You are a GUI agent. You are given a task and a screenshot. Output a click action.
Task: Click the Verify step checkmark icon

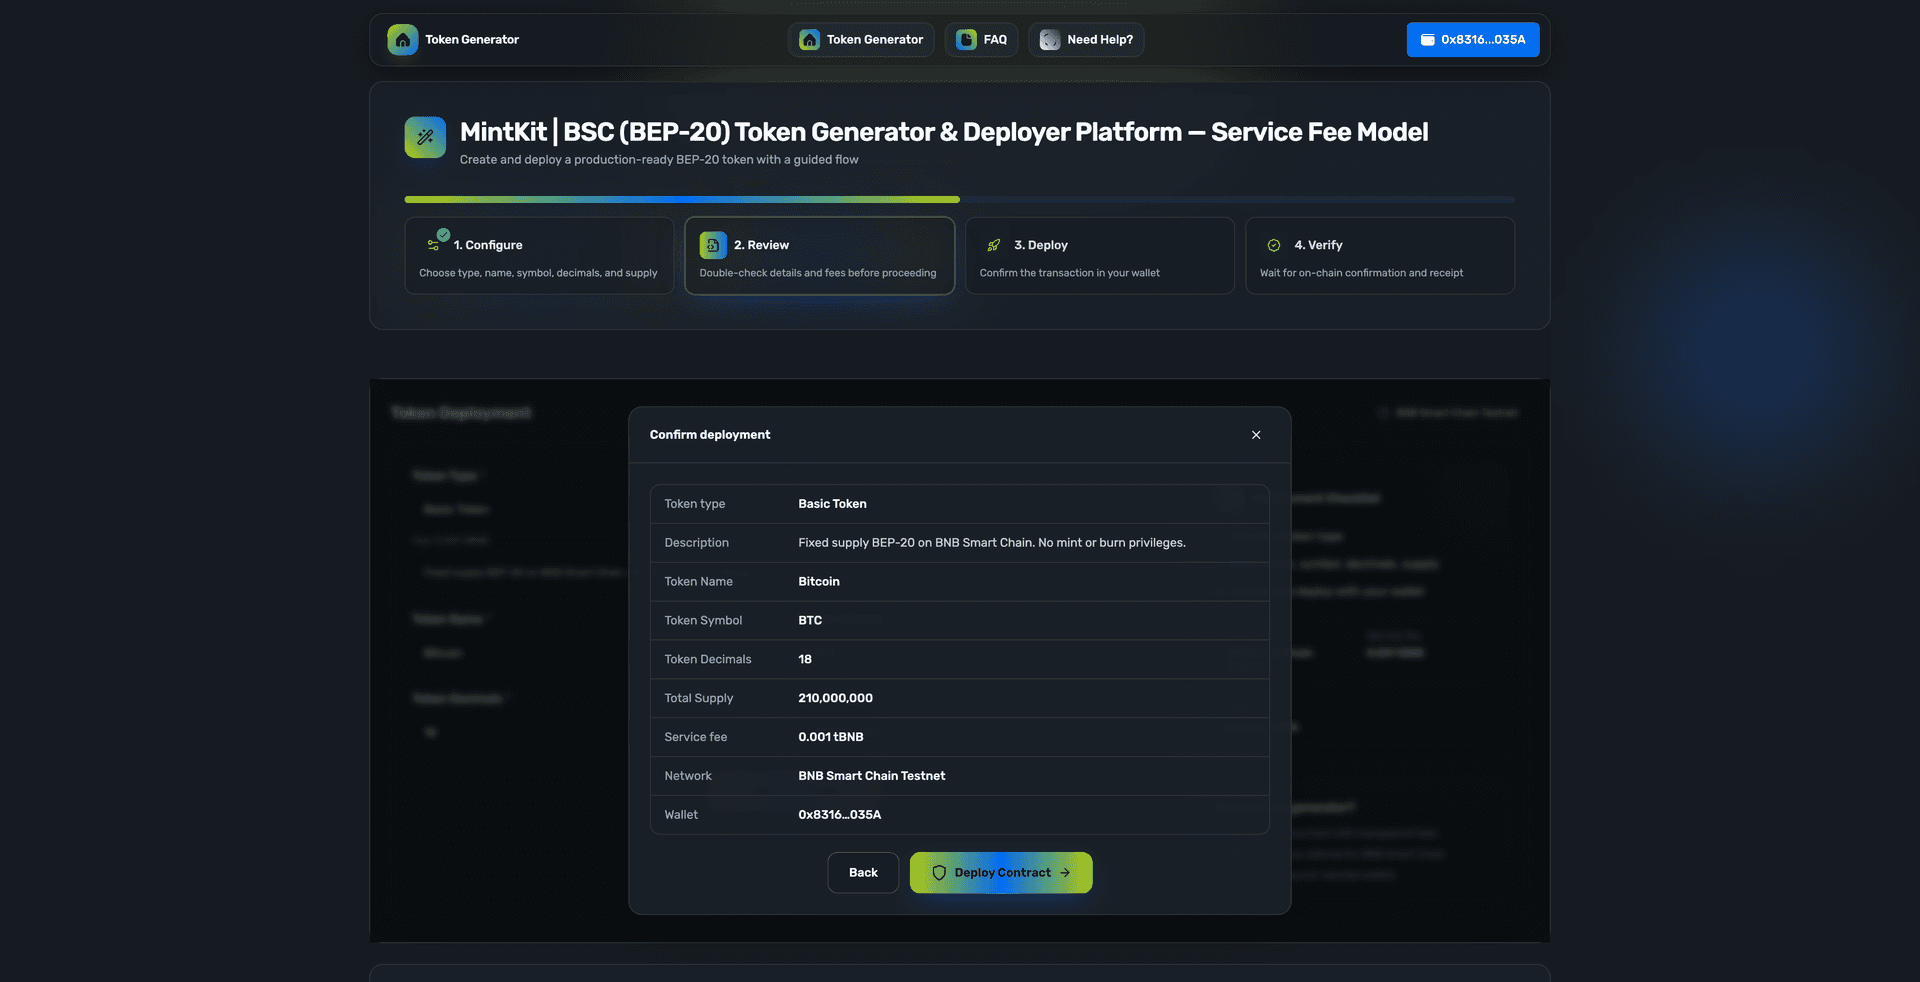click(1274, 245)
